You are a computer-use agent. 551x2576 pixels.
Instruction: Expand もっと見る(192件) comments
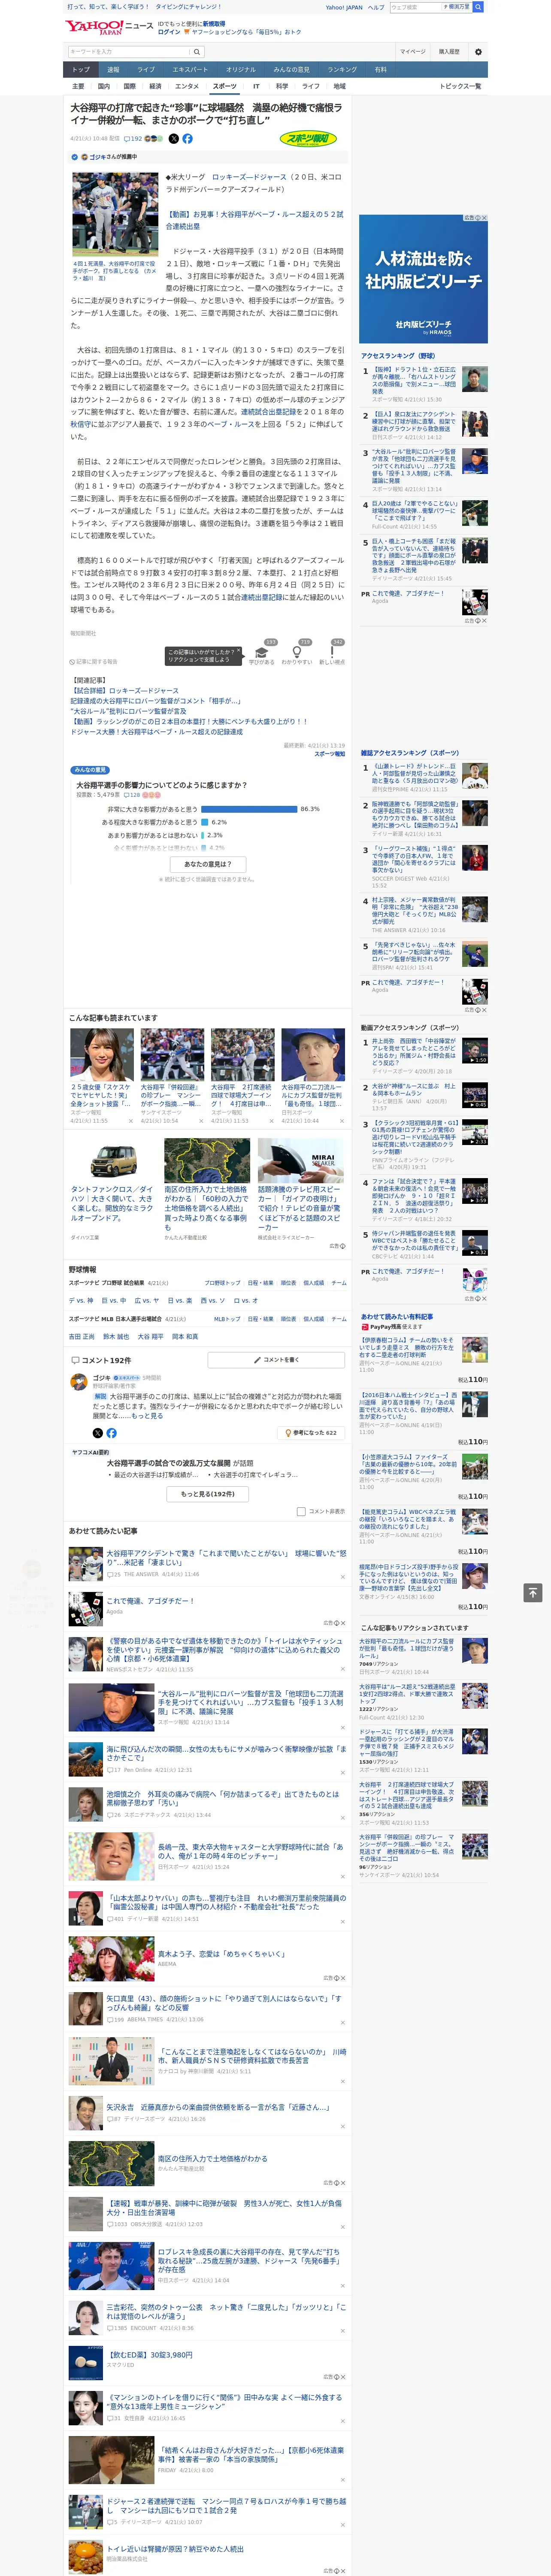point(208,1494)
